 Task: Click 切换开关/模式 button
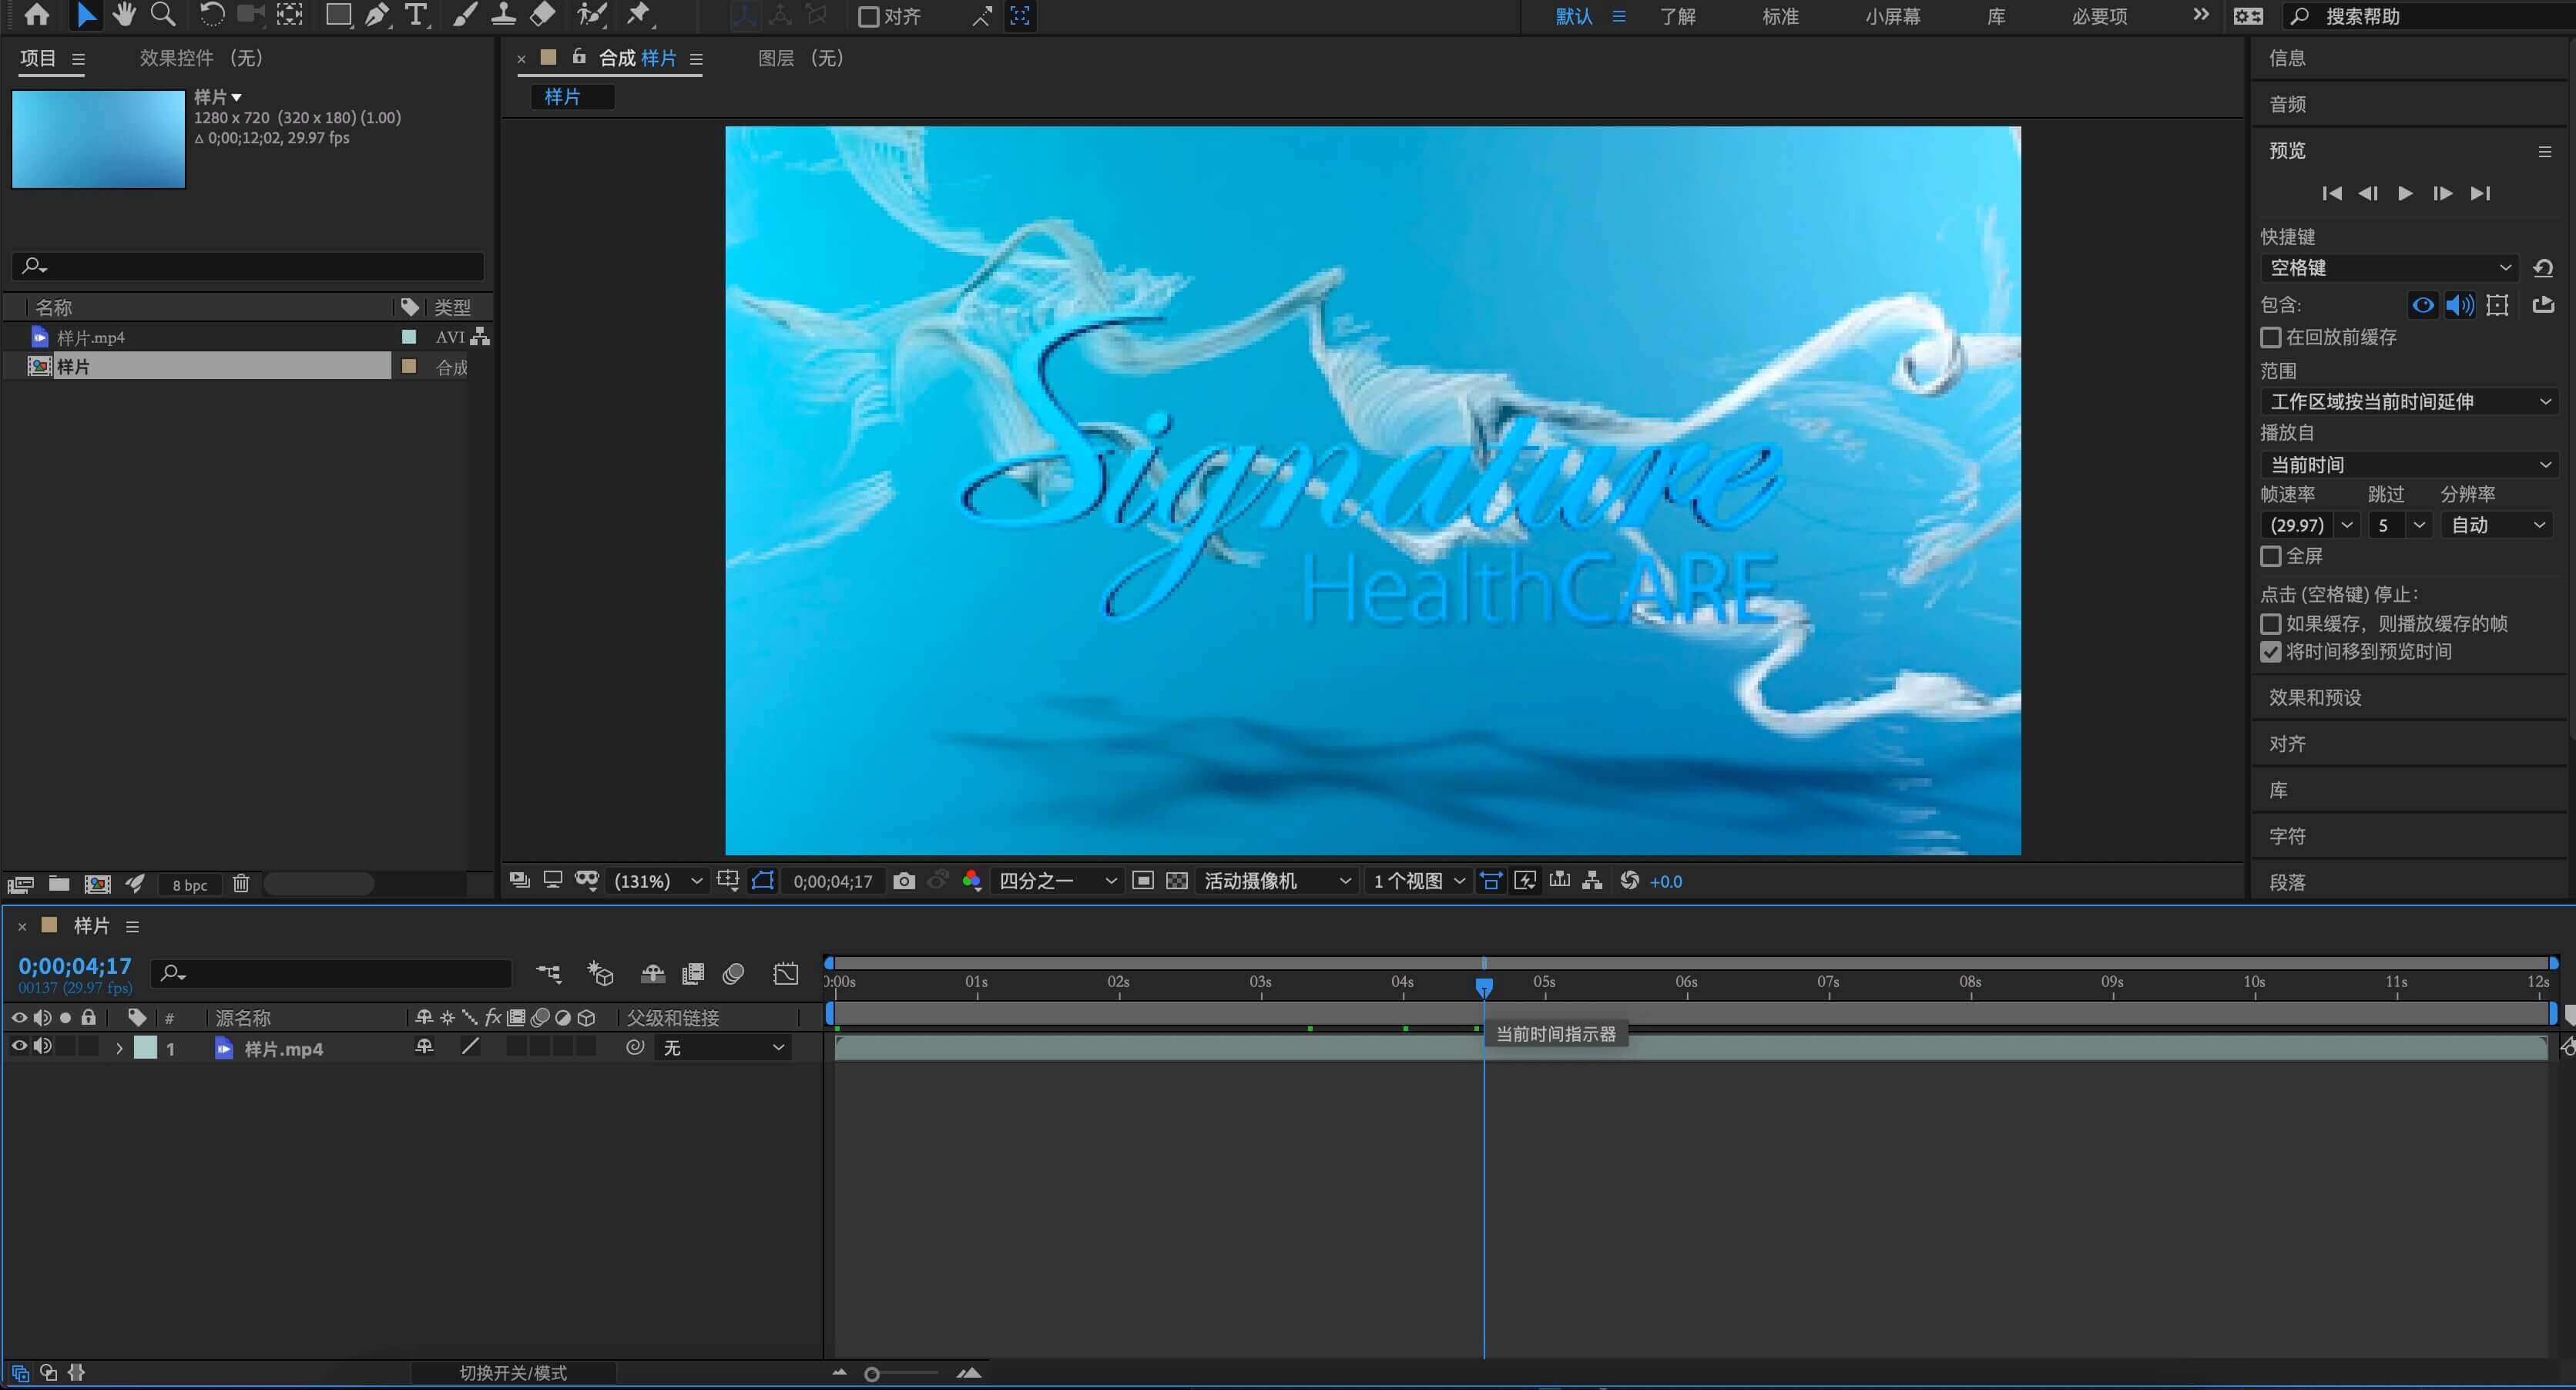[513, 1373]
